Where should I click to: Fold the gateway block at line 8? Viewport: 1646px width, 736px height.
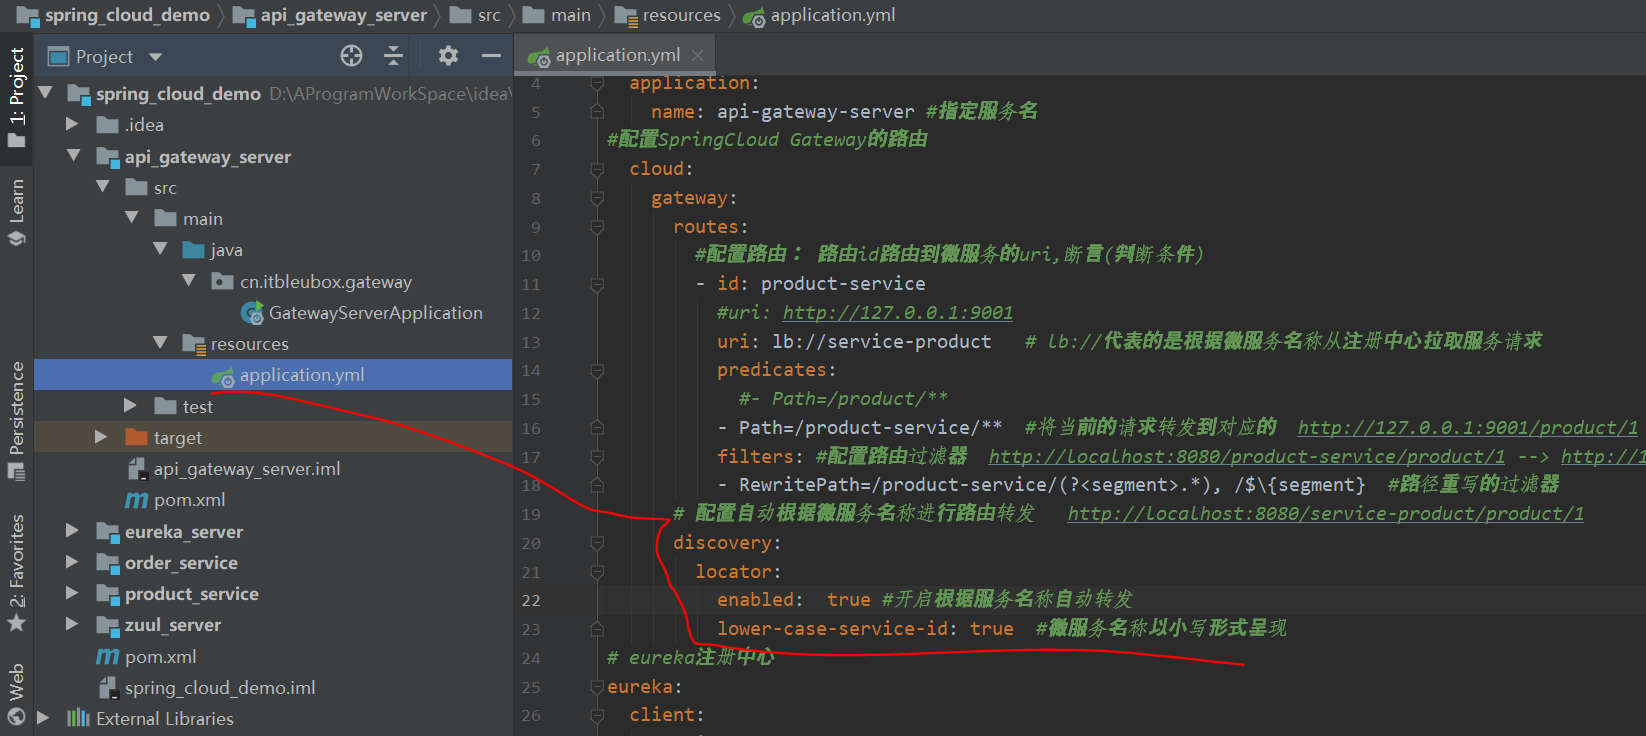click(x=597, y=198)
